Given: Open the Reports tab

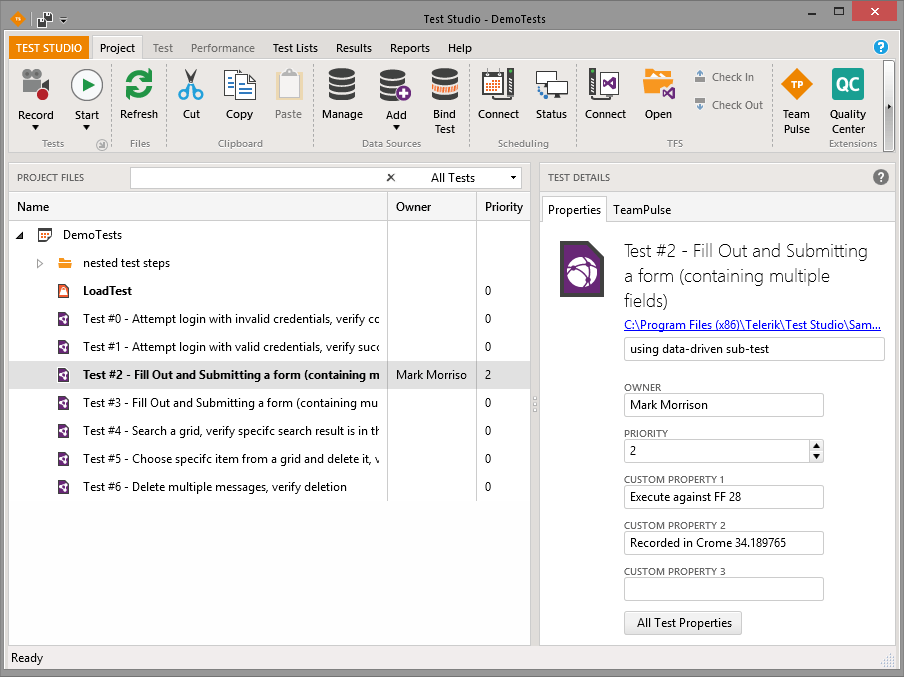Looking at the screenshot, I should tap(409, 48).
